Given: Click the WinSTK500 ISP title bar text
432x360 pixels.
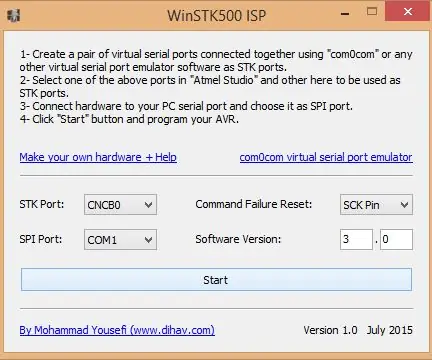Looking at the screenshot, I should [216, 16].
